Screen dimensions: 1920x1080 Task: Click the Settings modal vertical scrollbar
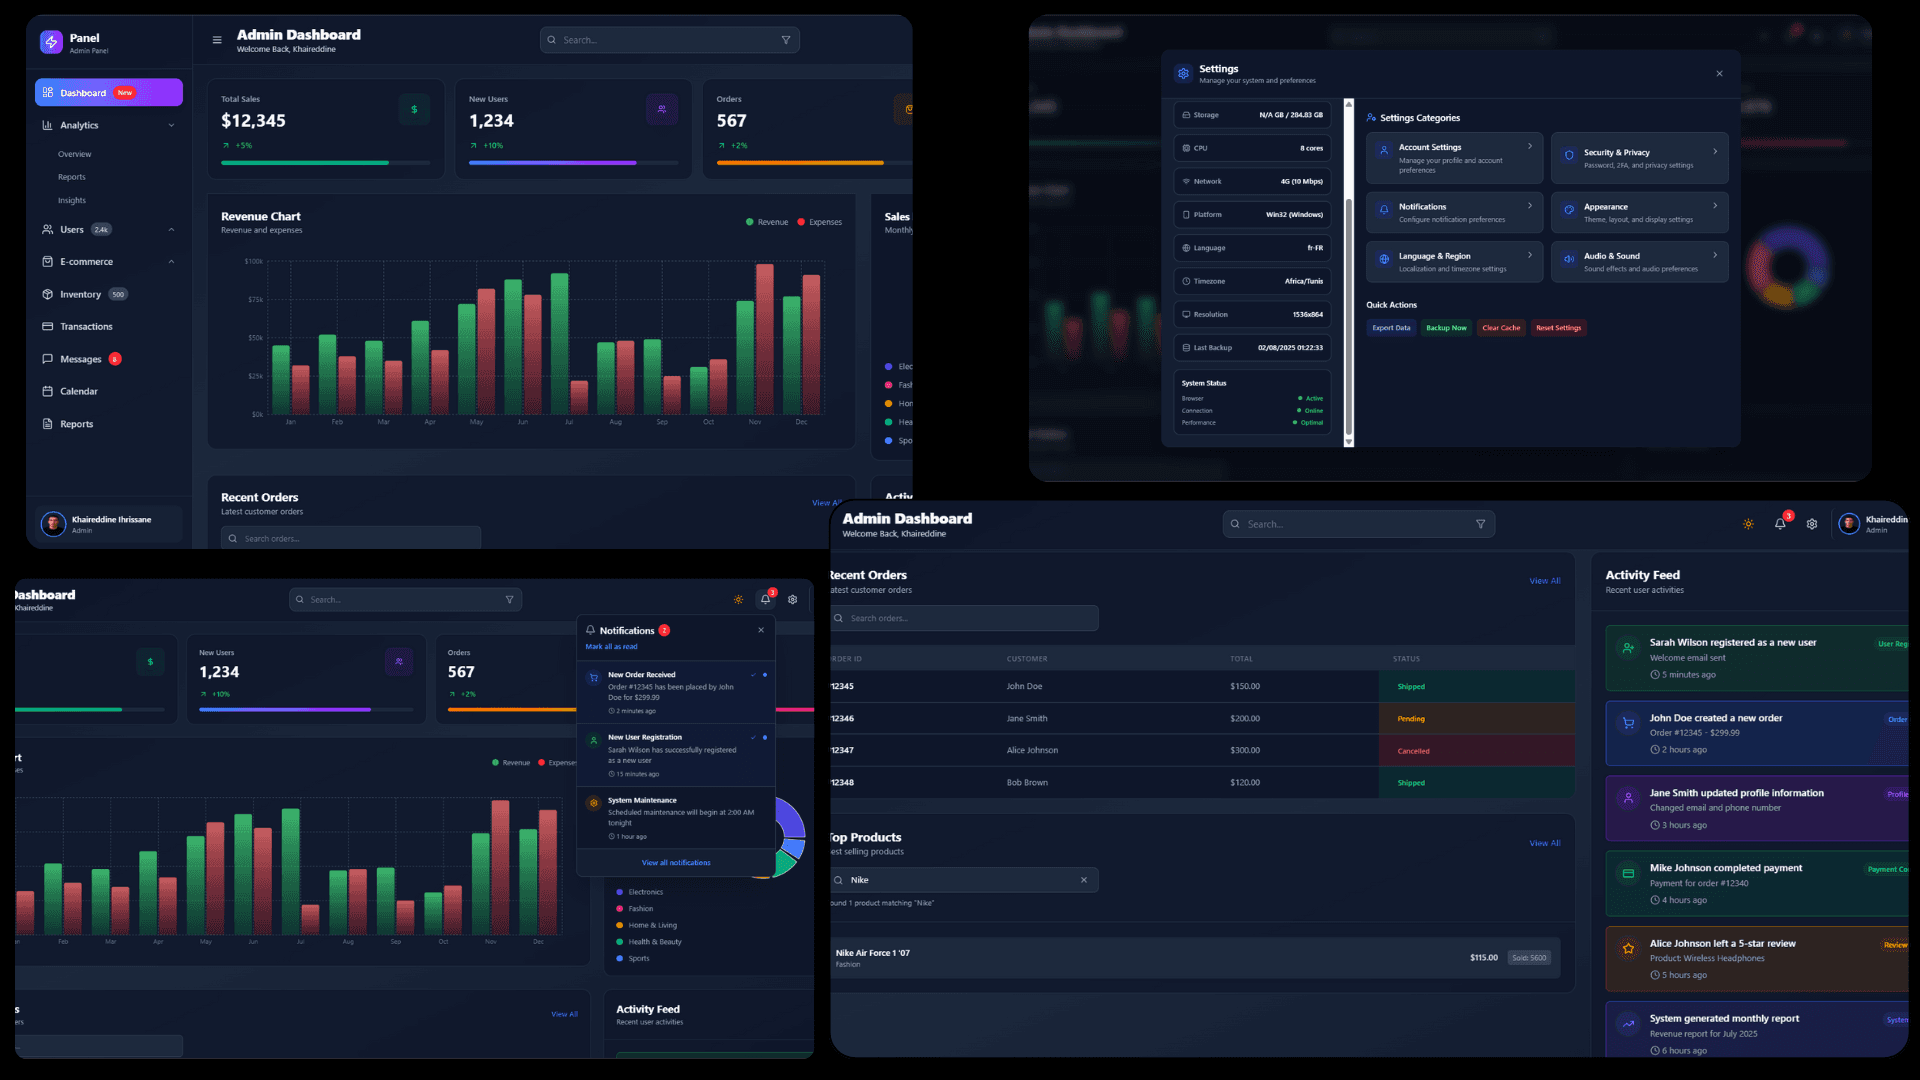coord(1348,272)
